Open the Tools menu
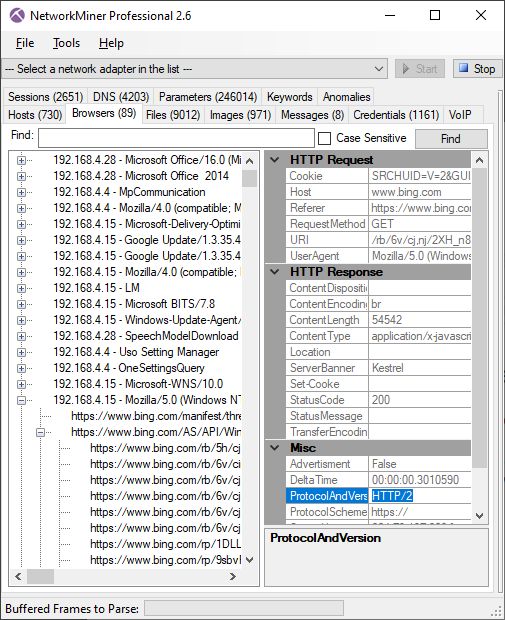Viewport: 505px width, 620px height. pos(66,43)
